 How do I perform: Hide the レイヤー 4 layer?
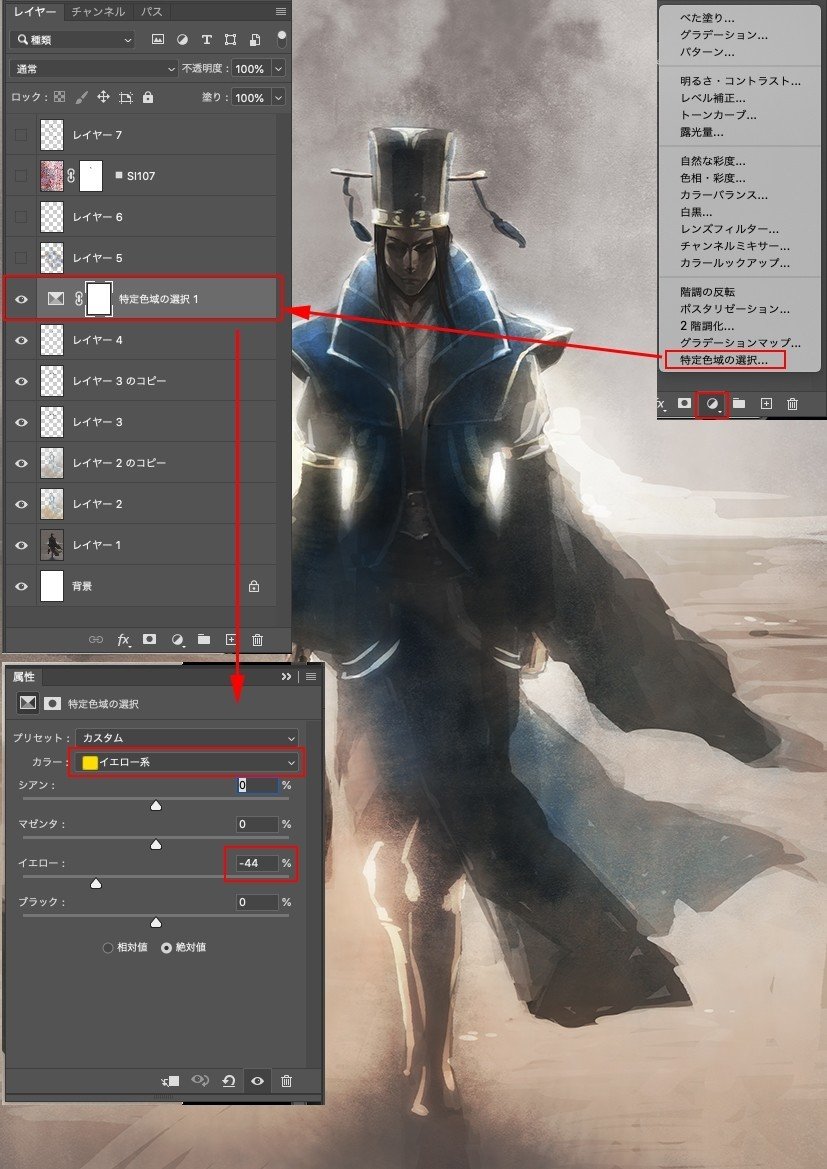pos(21,340)
